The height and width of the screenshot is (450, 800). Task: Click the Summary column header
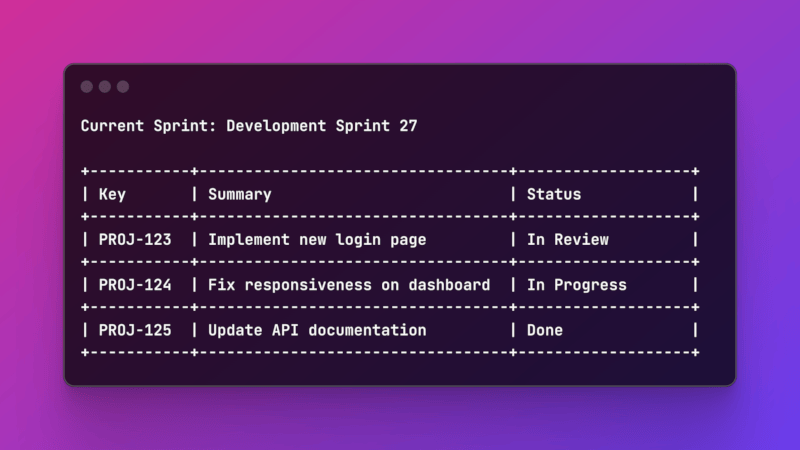240,194
